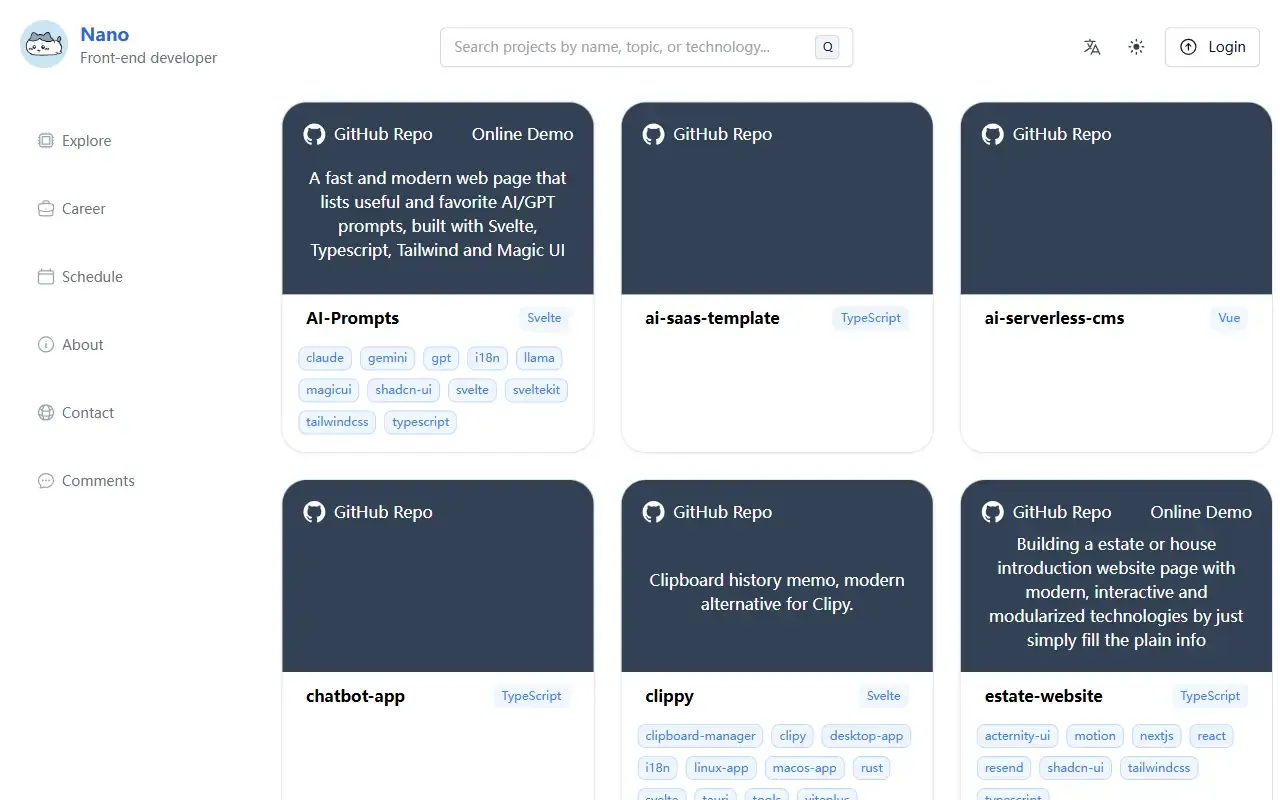This screenshot has width=1280, height=800.
Task: Click the Login button
Action: (x=1212, y=47)
